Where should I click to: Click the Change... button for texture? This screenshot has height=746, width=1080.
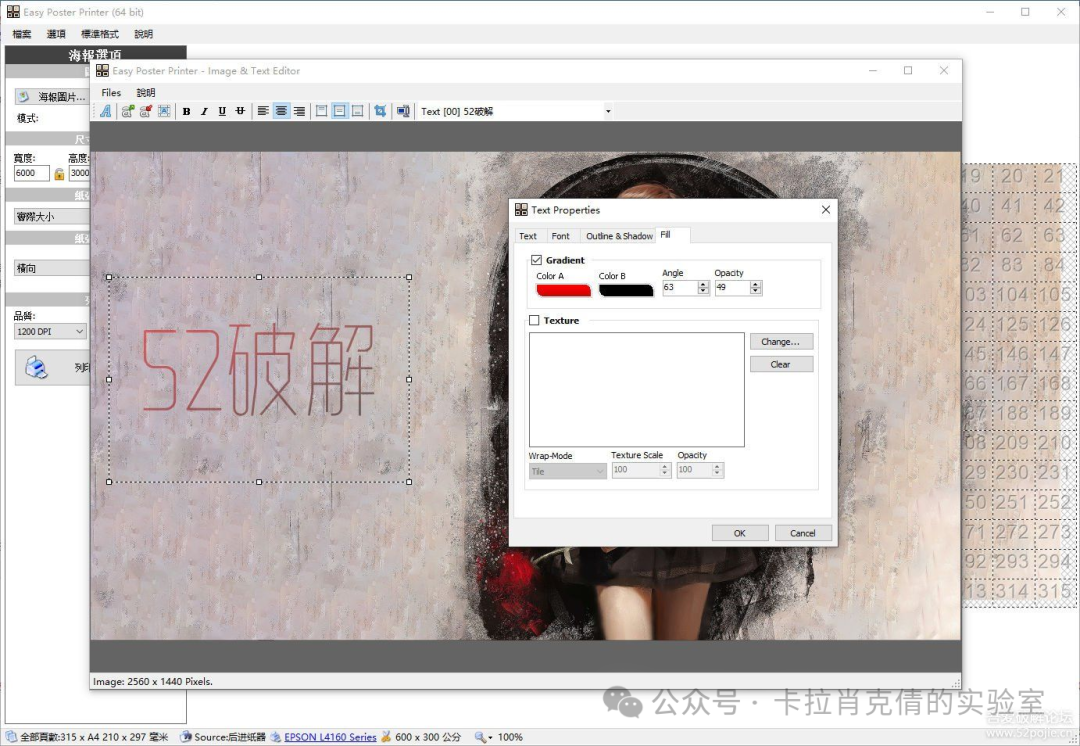point(781,341)
